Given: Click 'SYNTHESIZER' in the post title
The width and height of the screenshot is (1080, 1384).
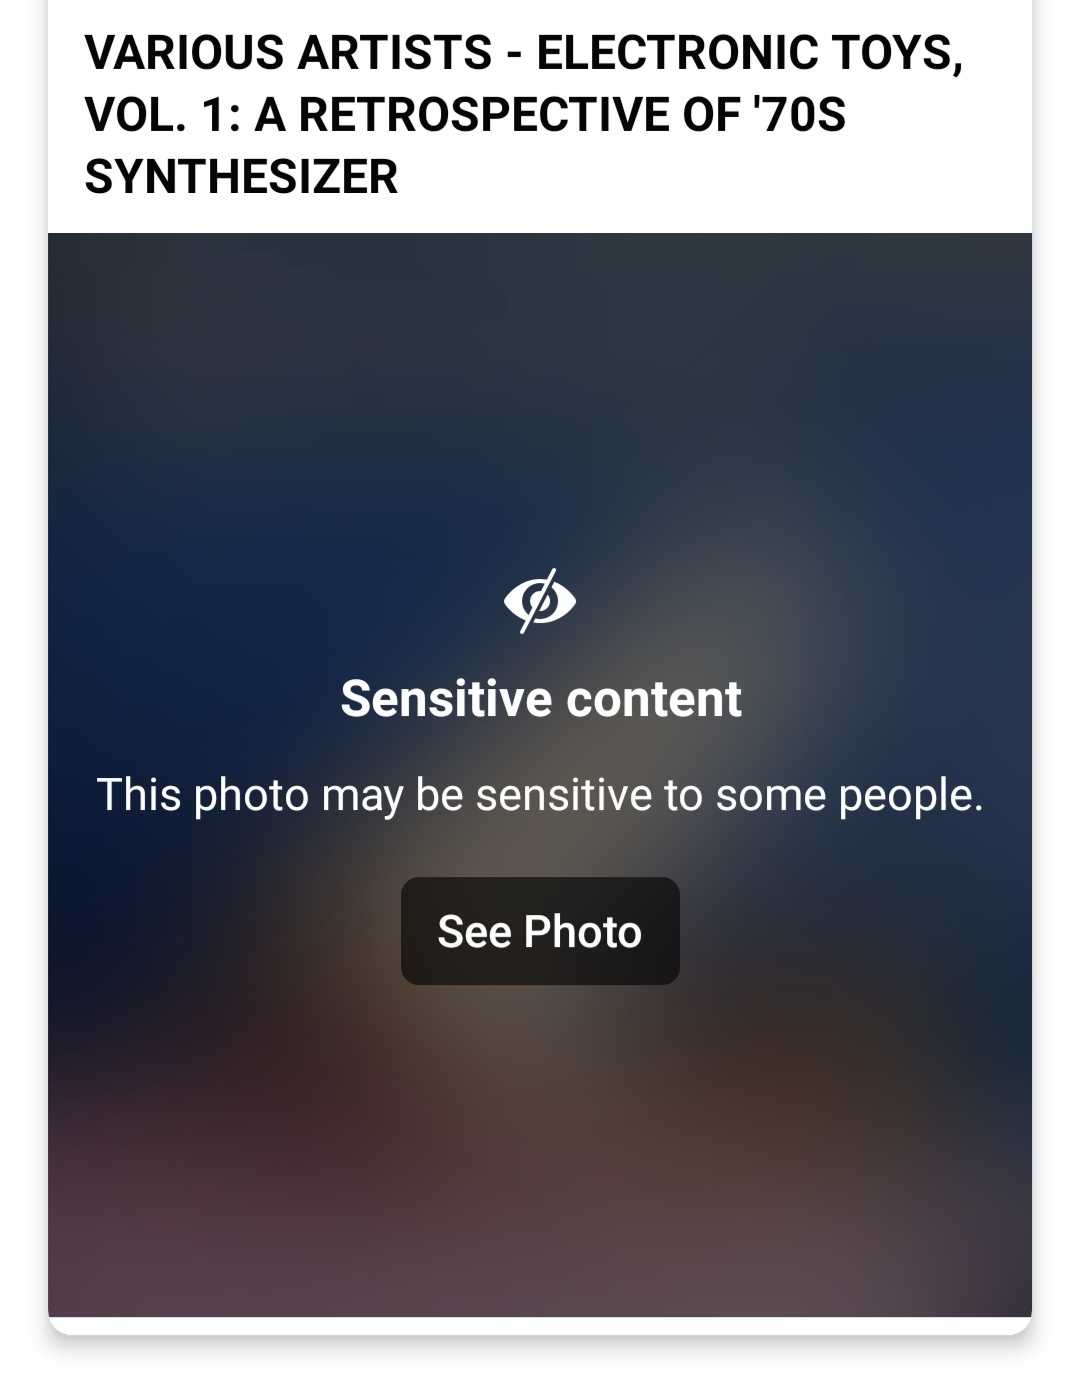Looking at the screenshot, I should click(242, 176).
